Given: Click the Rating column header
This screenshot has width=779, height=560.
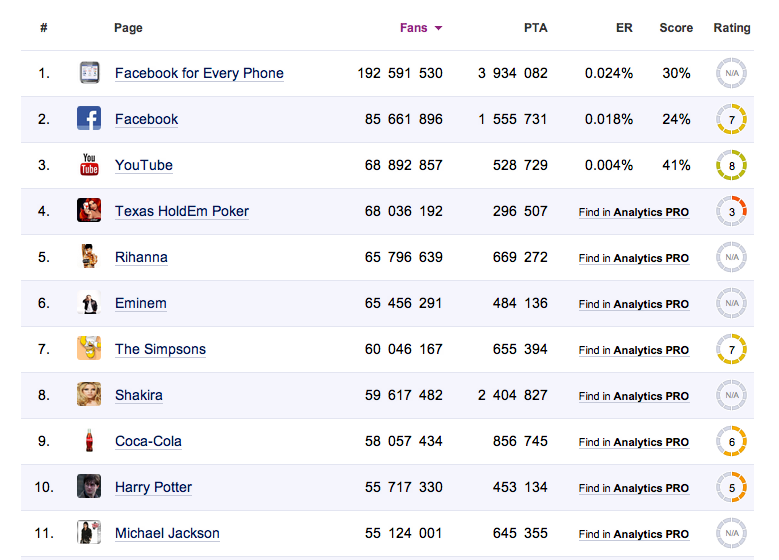Looking at the screenshot, I should [x=731, y=28].
